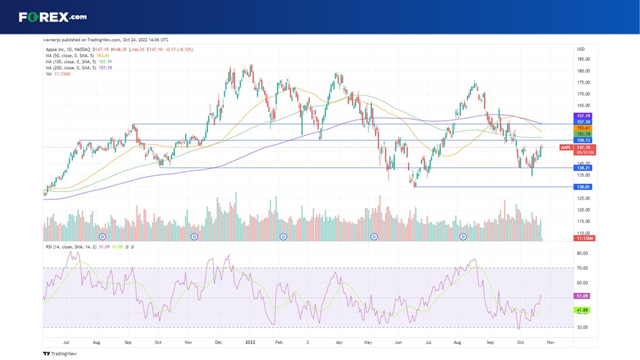The width and height of the screenshot is (640, 360).
Task: Open the dividend marker near August 2022
Action: coord(463,237)
